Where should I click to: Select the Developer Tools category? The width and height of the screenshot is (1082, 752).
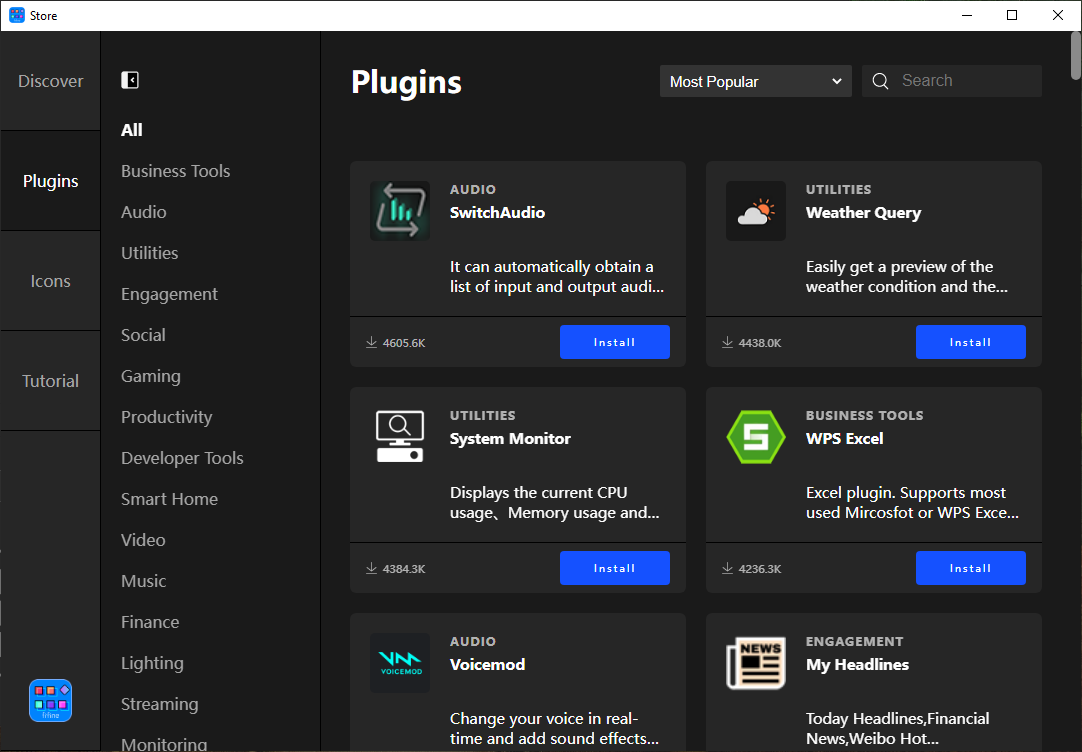[182, 458]
